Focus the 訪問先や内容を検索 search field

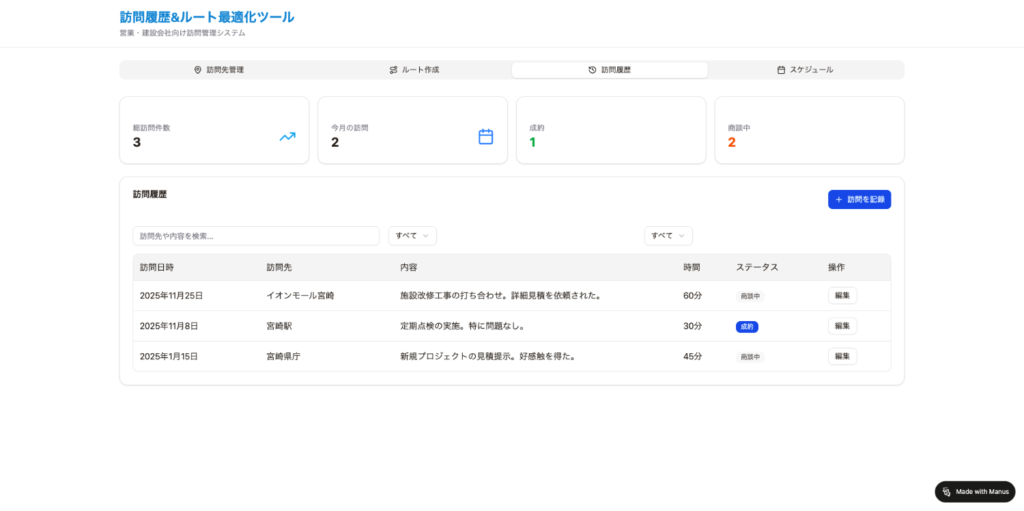(x=256, y=236)
